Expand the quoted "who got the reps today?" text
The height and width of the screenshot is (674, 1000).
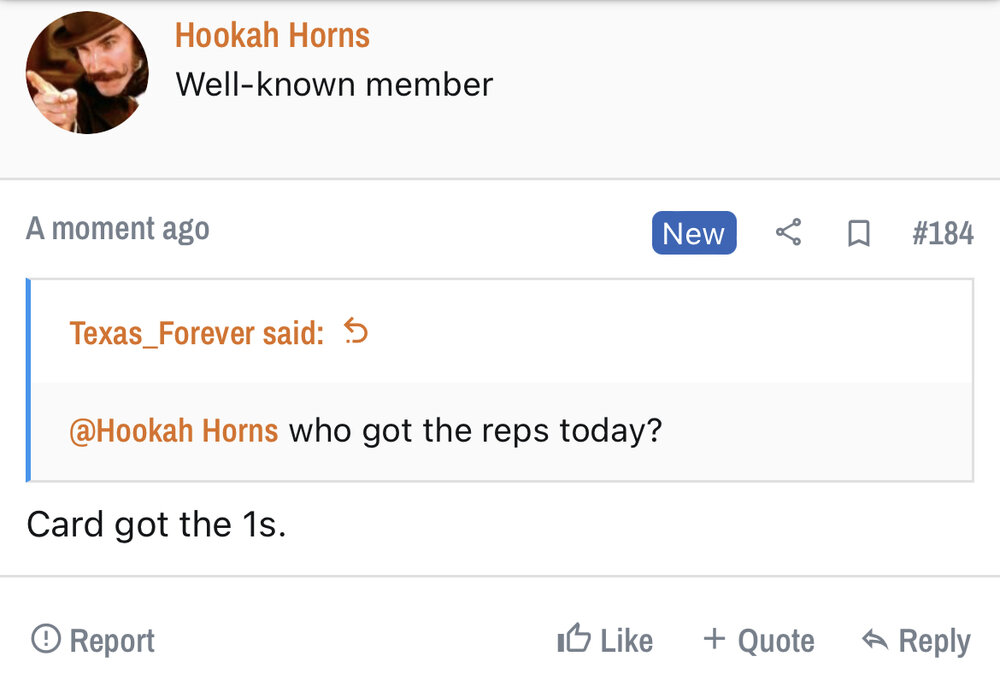(x=475, y=431)
